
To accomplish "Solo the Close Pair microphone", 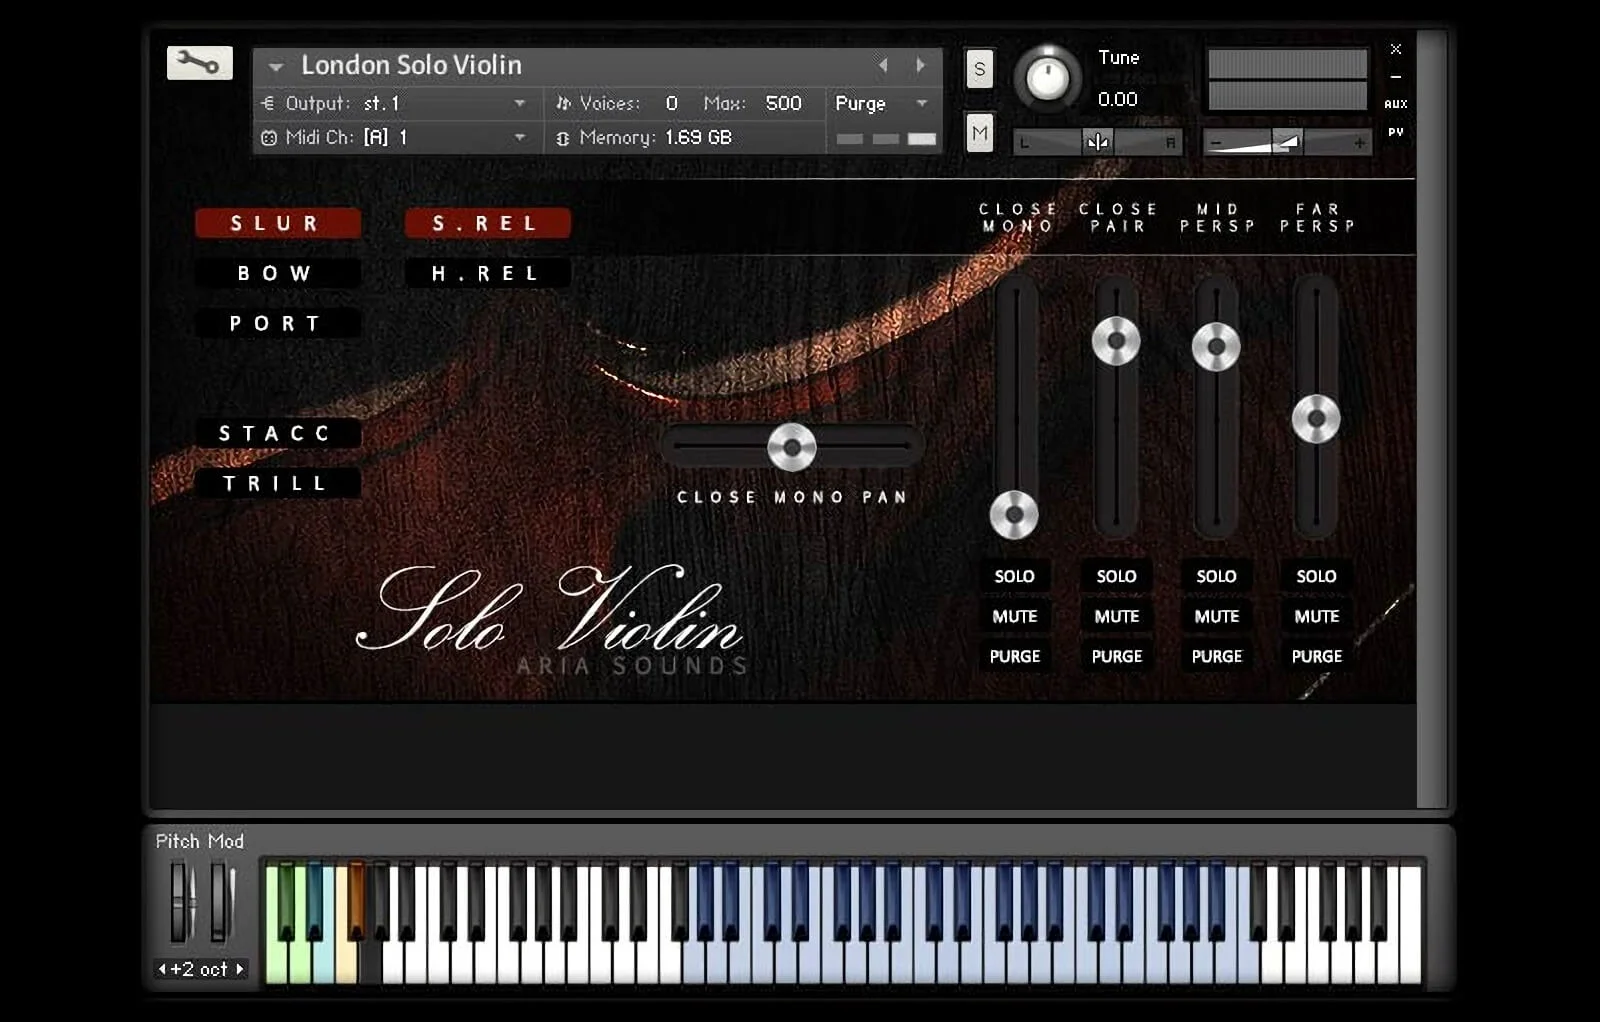I will 1115,576.
